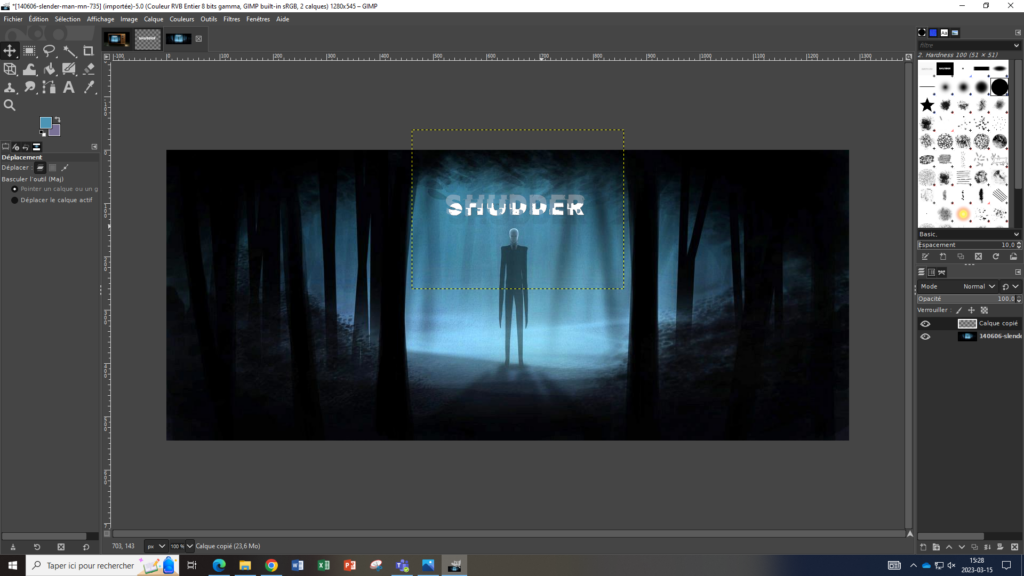Switch to the Paths tab in layers dock
Screen dimensions: 1024x576
point(942,272)
